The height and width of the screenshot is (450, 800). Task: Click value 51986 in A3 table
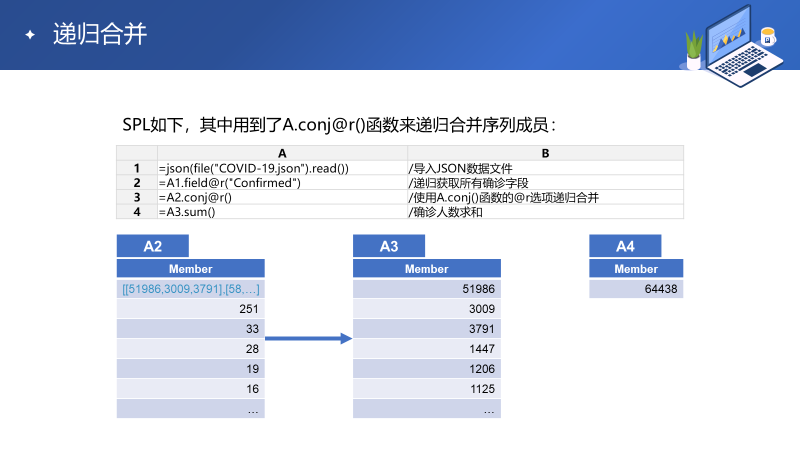[x=427, y=289]
